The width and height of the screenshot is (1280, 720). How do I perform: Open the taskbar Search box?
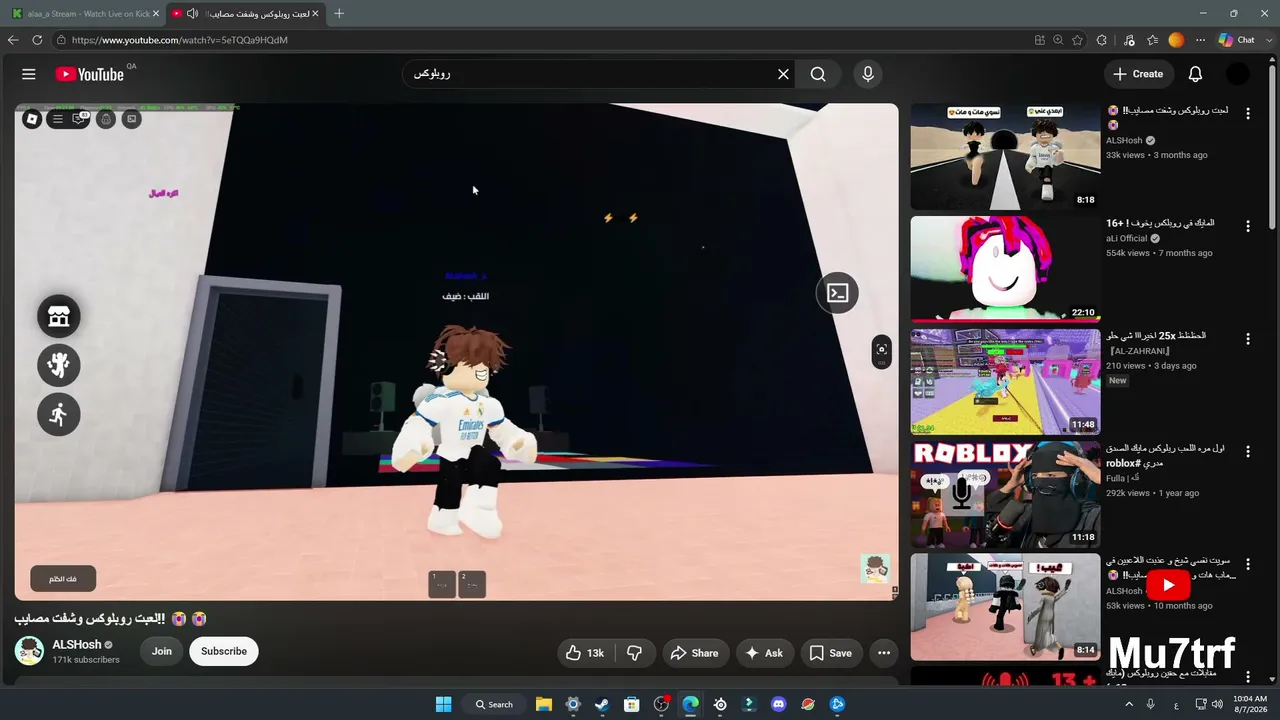point(494,704)
